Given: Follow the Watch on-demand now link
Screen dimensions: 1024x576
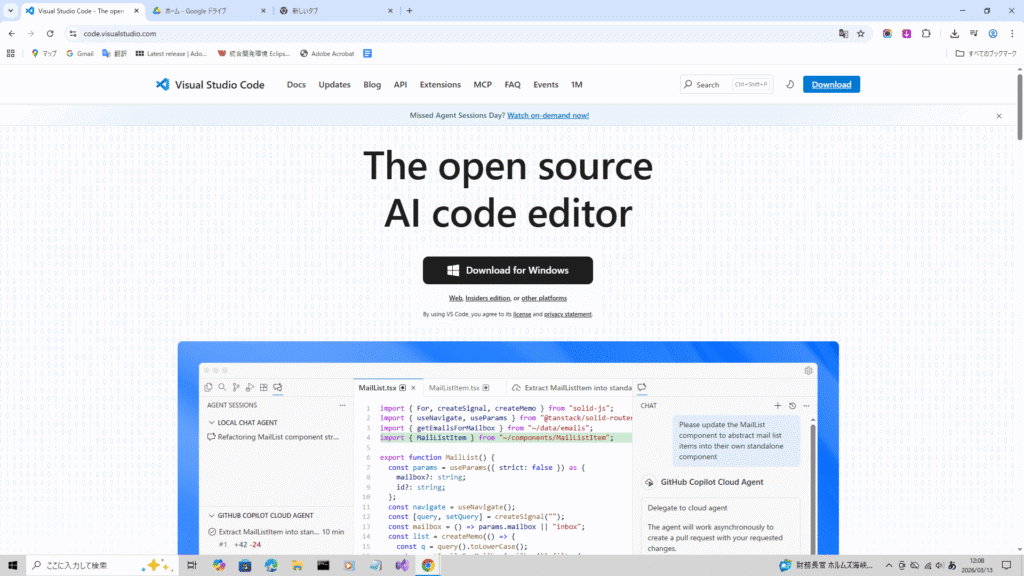Looking at the screenshot, I should 548,116.
